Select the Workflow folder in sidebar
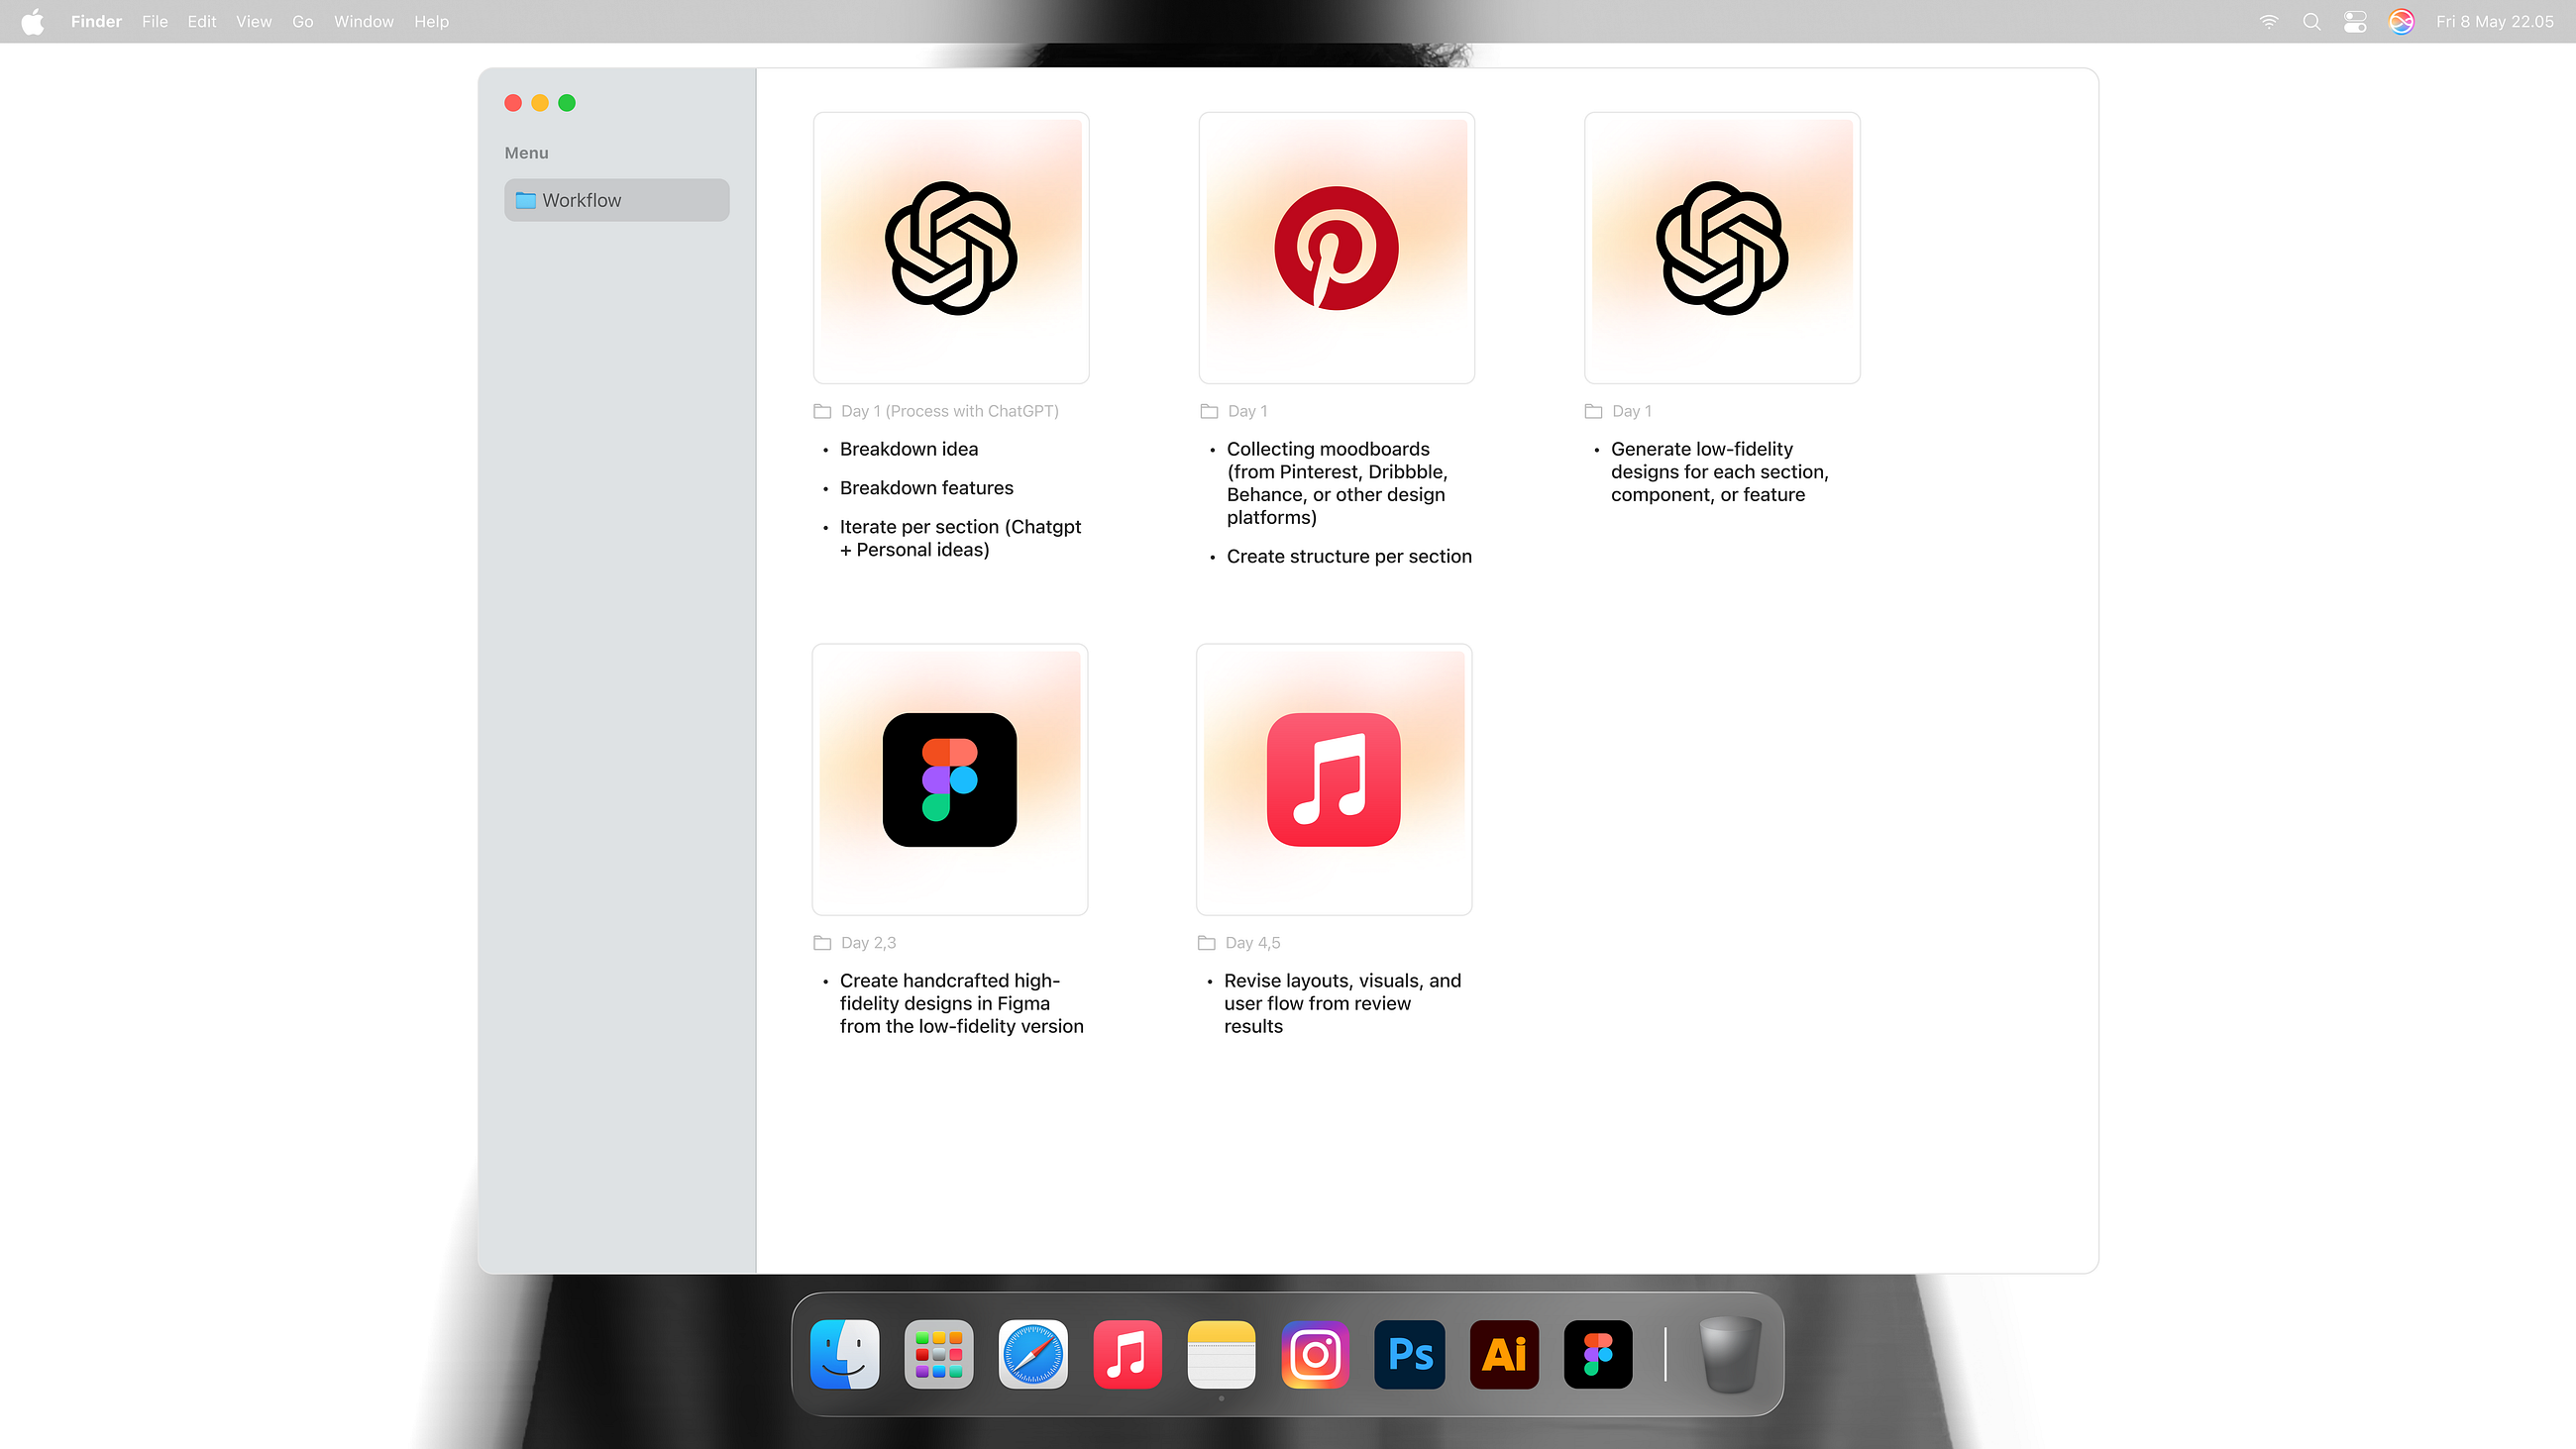This screenshot has width=2576, height=1449. 617,200
